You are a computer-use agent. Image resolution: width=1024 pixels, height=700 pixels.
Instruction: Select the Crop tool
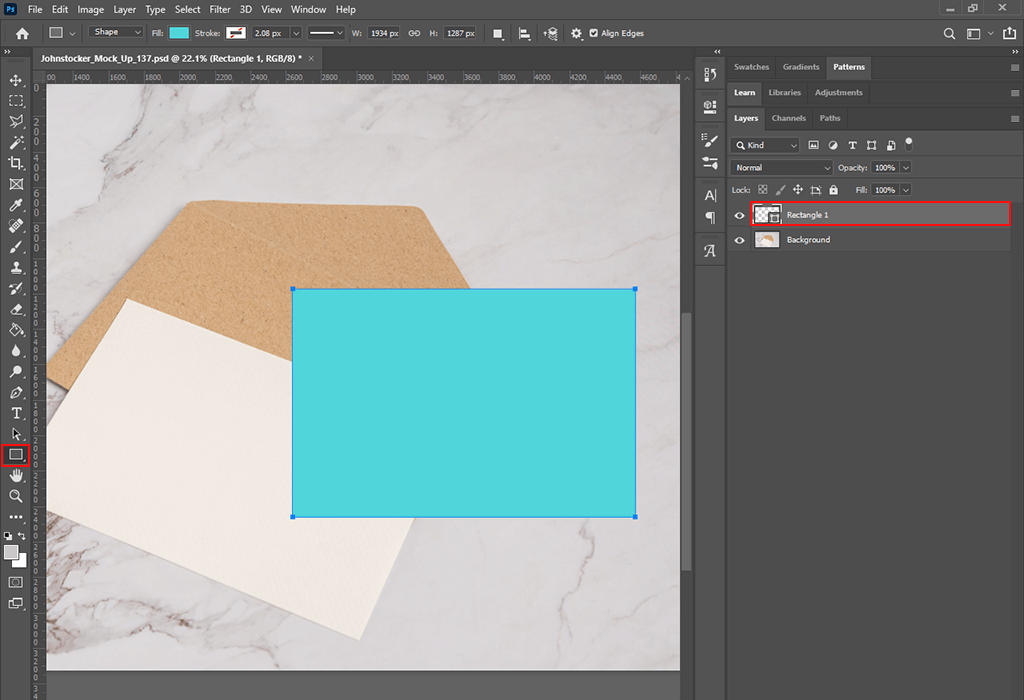point(16,163)
